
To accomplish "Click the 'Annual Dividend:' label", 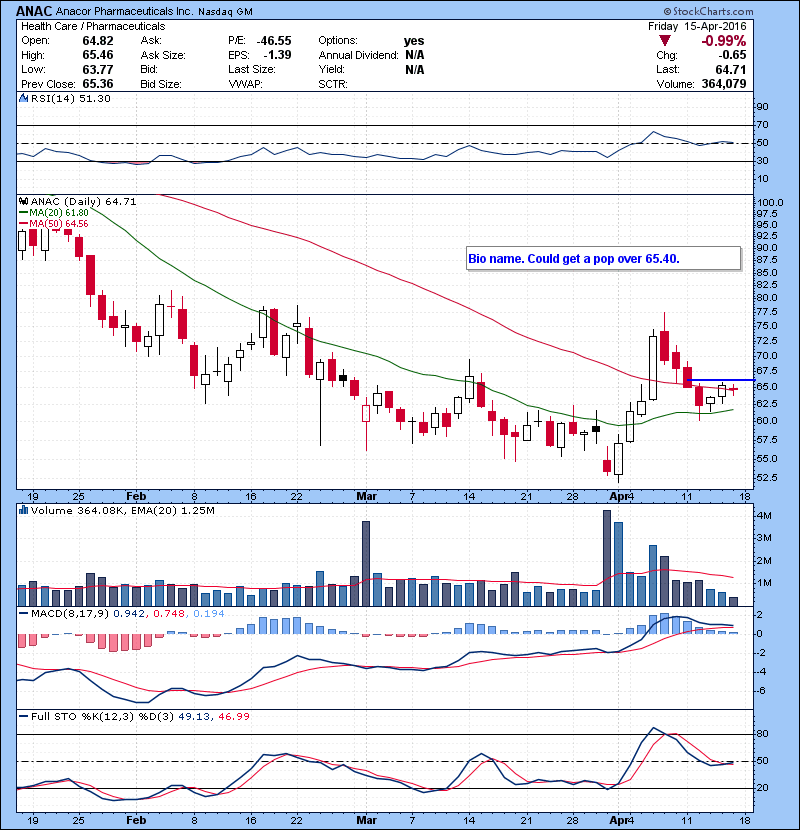I will point(358,55).
